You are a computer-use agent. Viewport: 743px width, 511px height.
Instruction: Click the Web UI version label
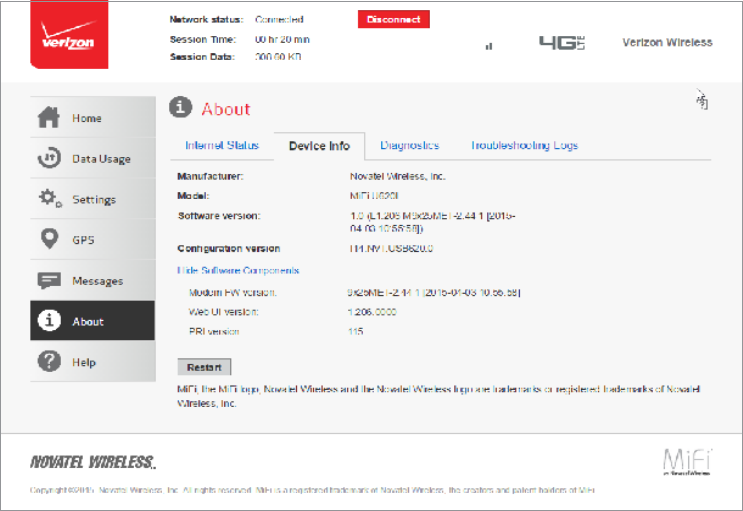click(x=224, y=312)
